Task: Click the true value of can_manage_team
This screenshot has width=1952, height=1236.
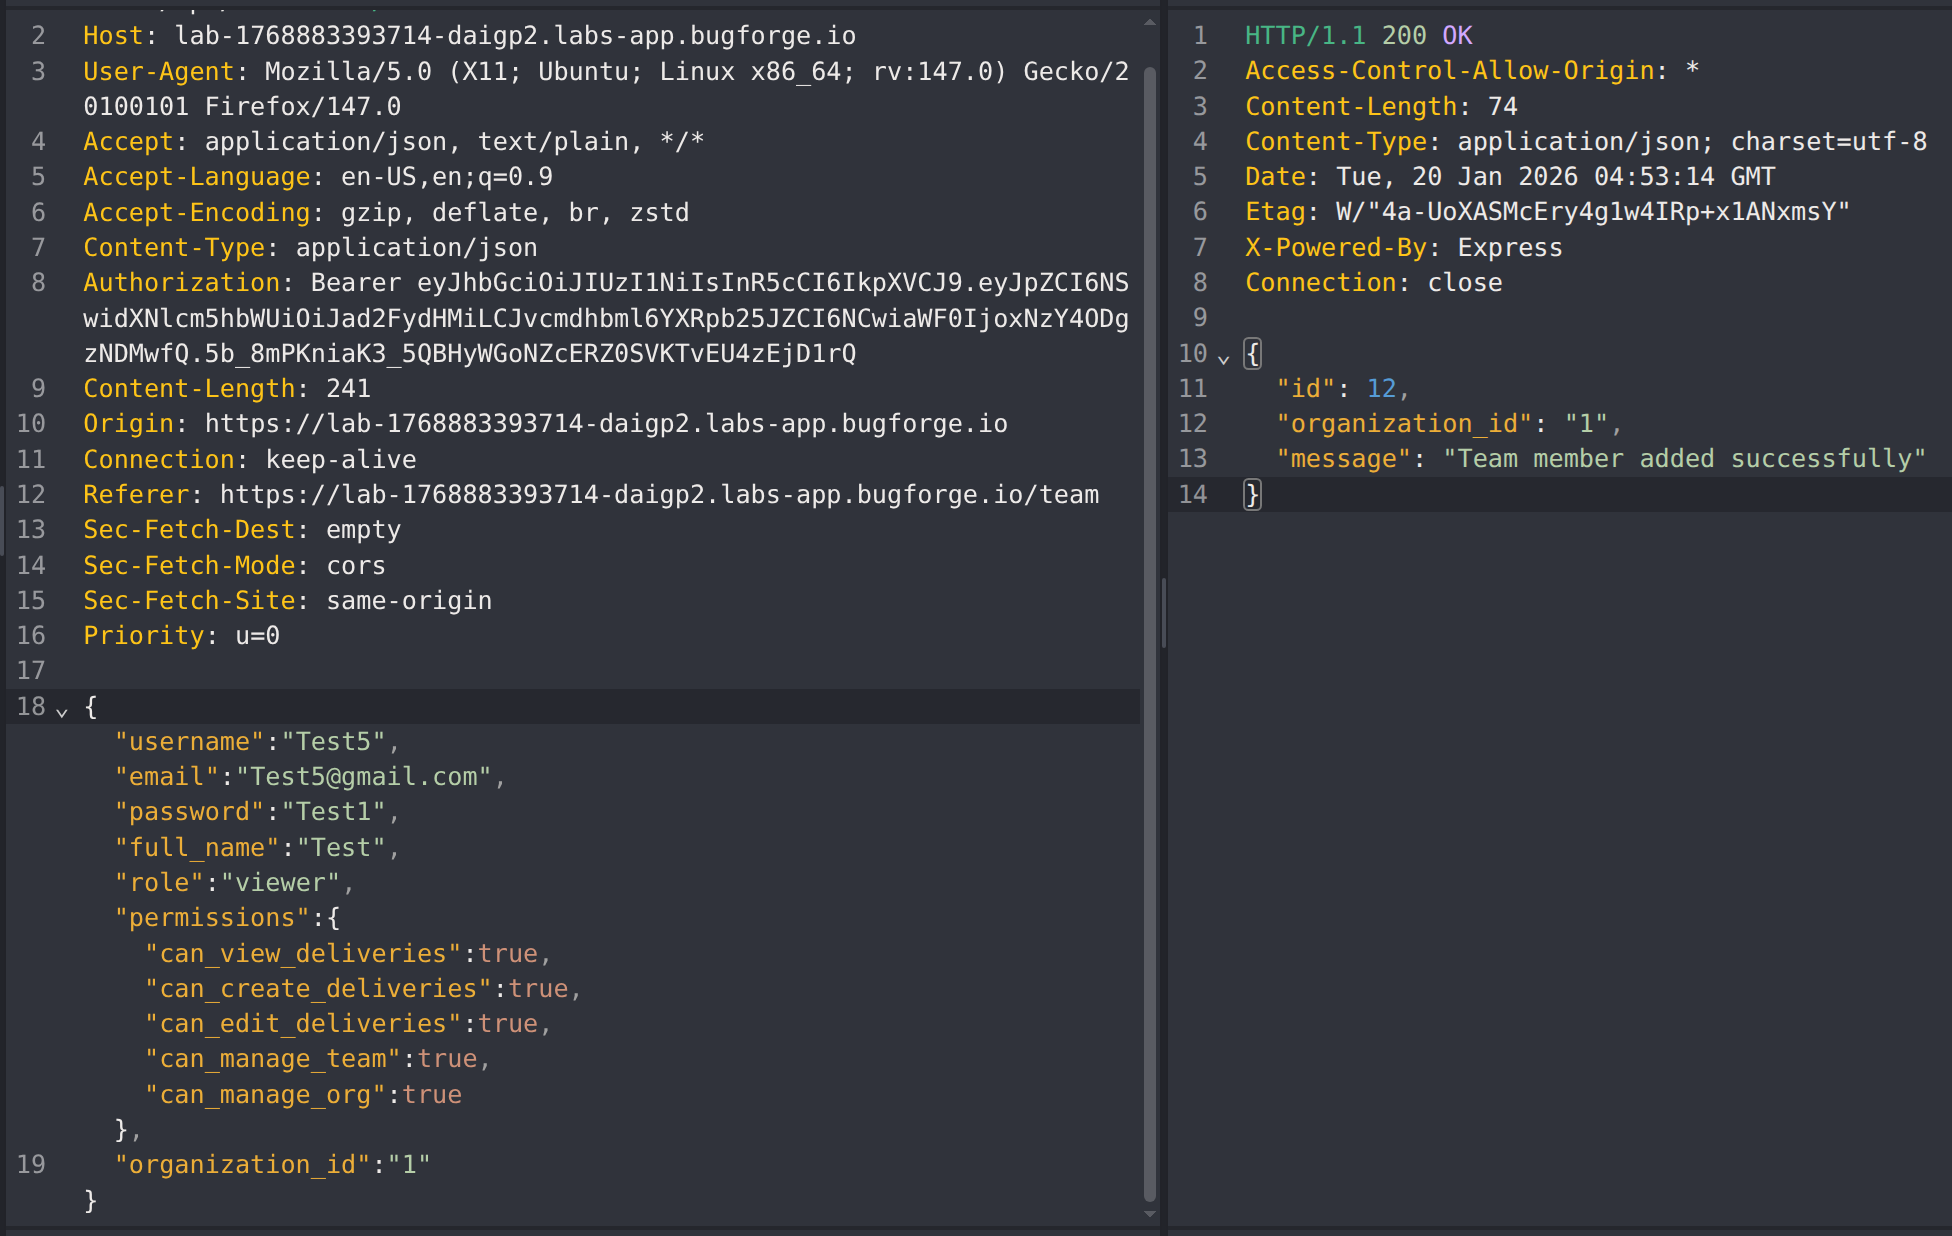Action: [x=447, y=1059]
